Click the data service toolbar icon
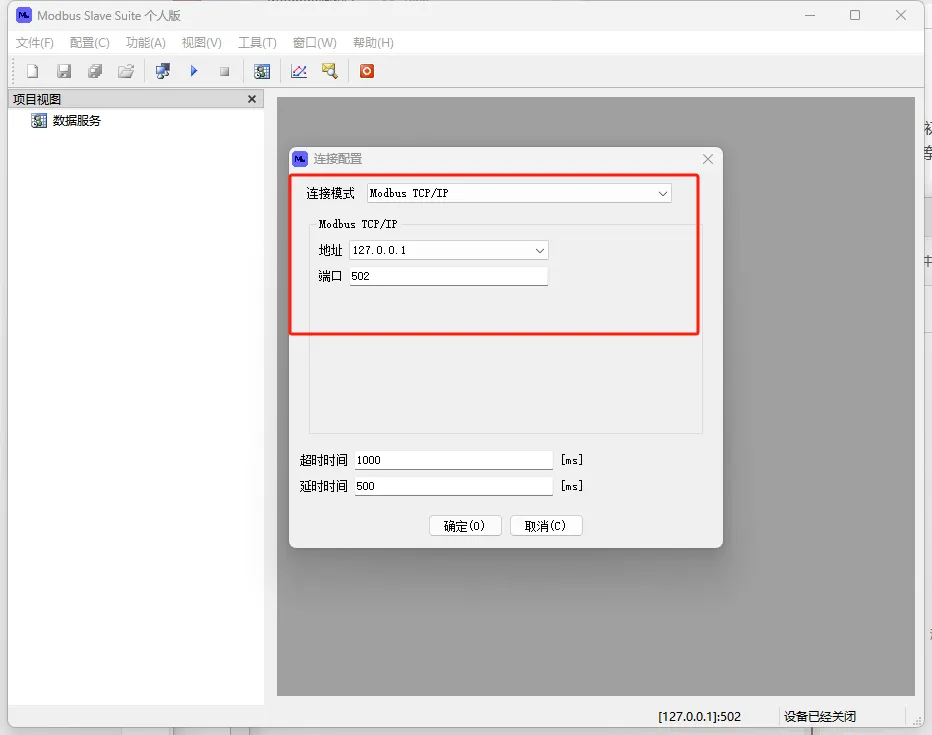Screen dimensions: 932x735 coord(262,71)
